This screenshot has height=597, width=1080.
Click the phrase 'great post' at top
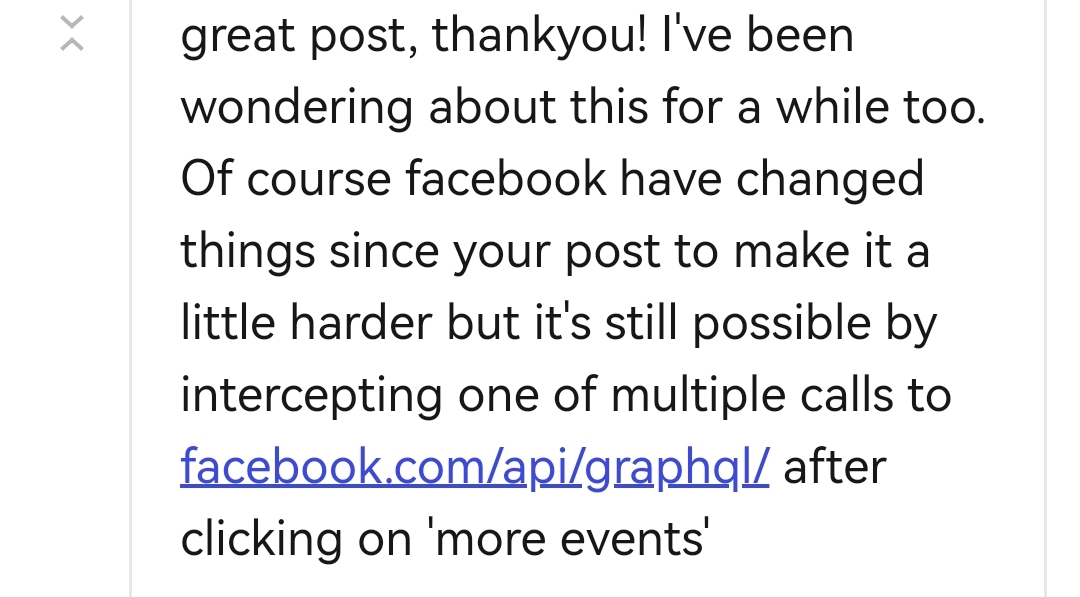pyautogui.click(x=298, y=38)
